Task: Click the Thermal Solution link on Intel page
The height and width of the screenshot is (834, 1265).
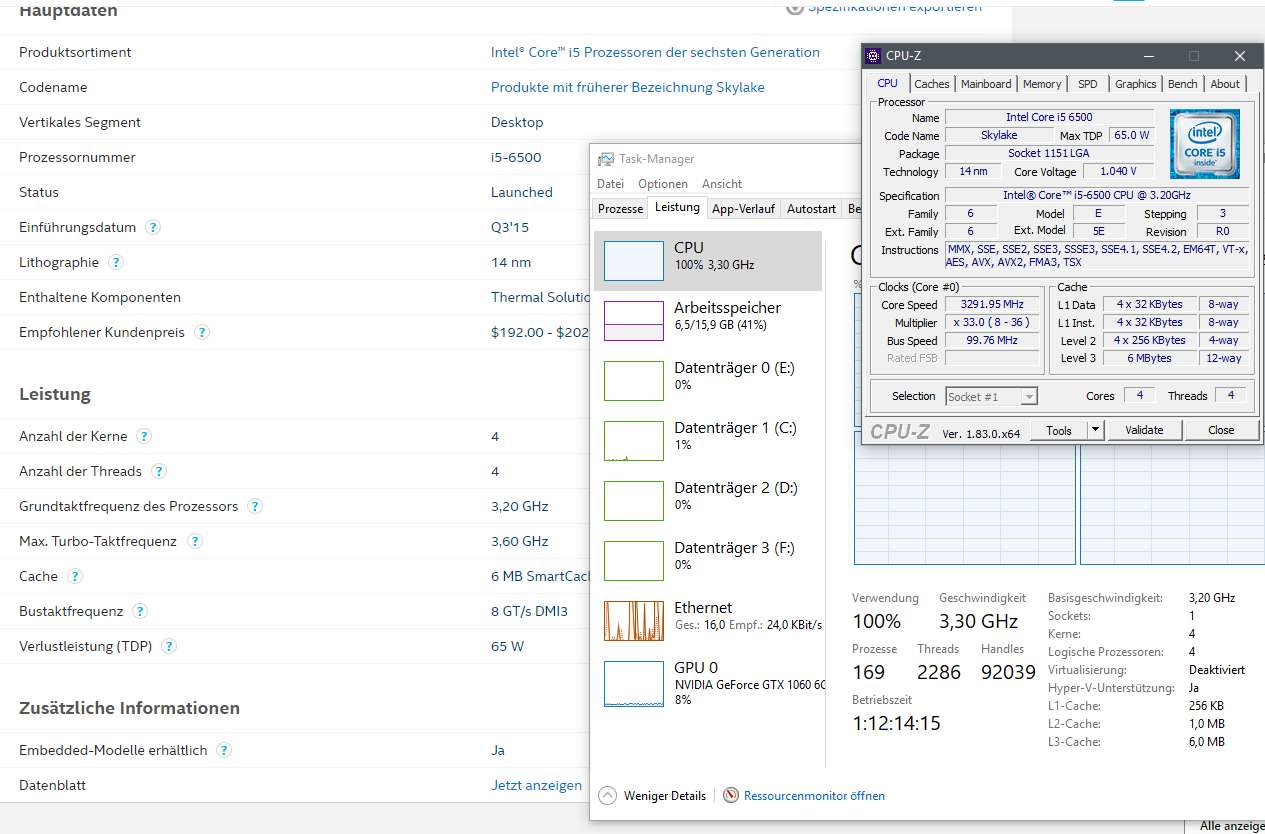Action: 540,297
